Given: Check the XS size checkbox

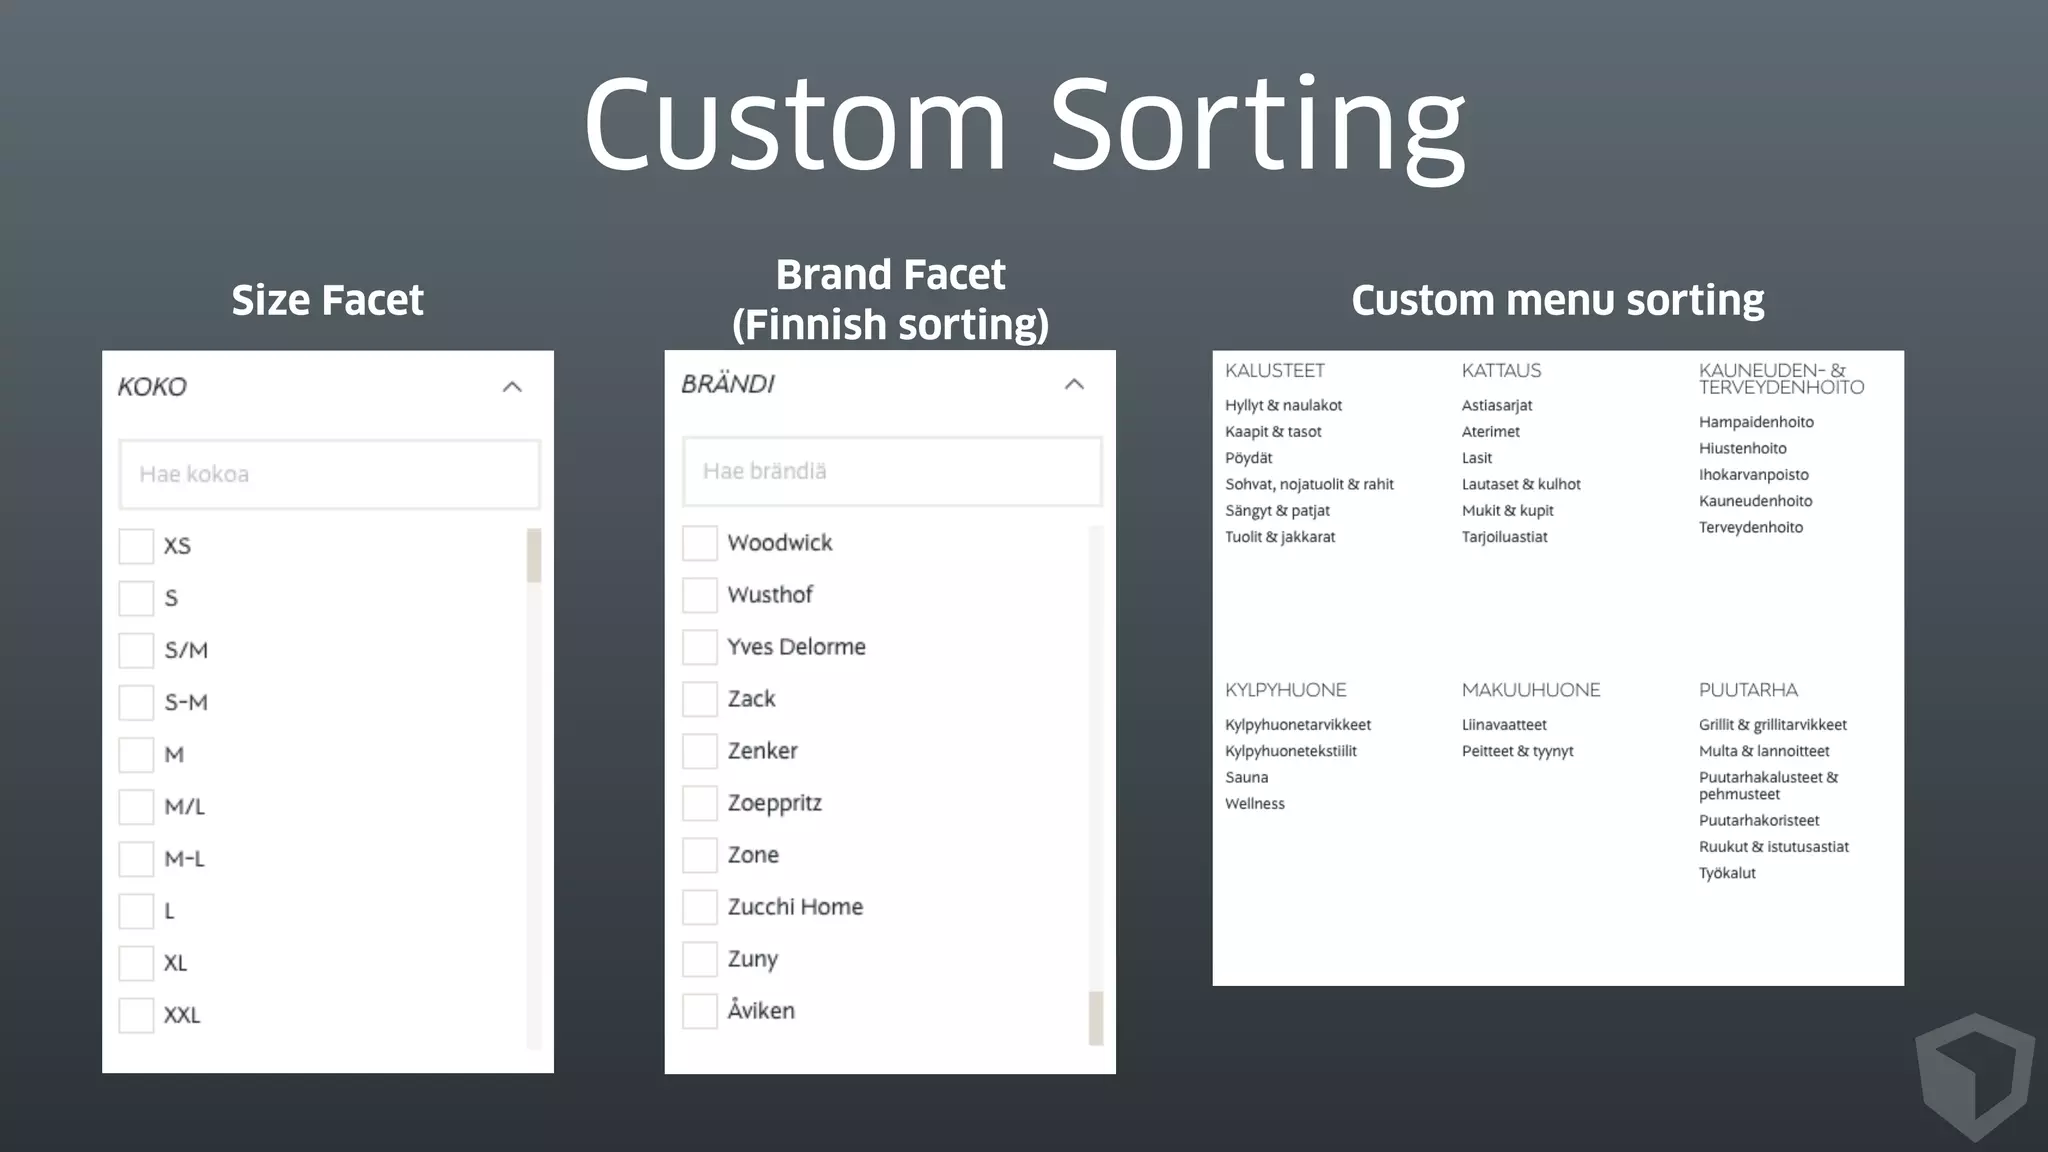Looking at the screenshot, I should (x=136, y=546).
